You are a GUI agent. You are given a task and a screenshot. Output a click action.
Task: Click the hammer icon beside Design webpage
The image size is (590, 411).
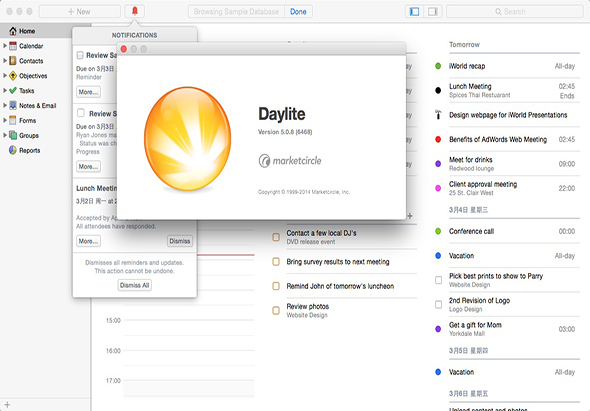438,115
